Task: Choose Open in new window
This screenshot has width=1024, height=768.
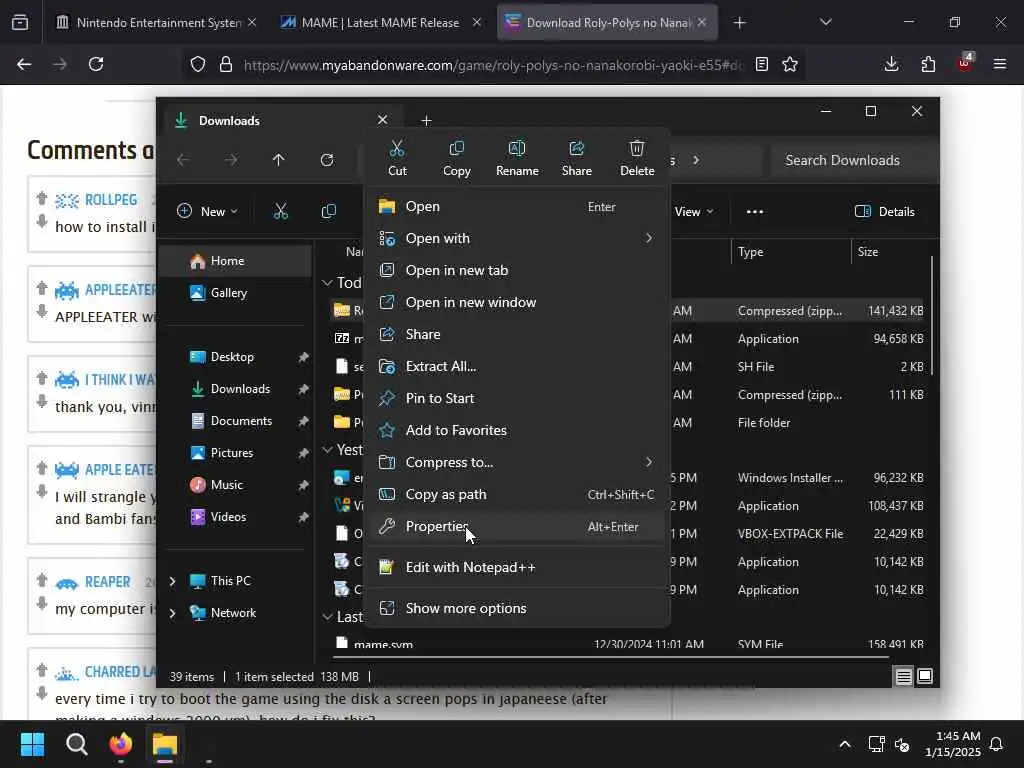Action: (517, 302)
